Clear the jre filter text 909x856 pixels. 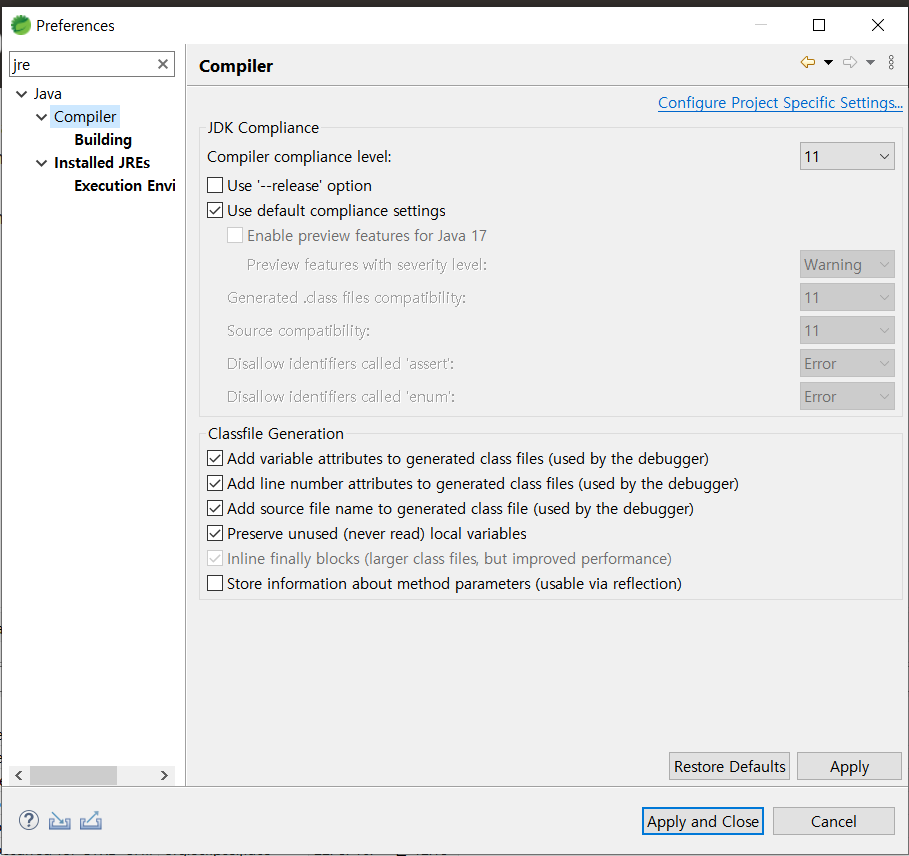(163, 64)
